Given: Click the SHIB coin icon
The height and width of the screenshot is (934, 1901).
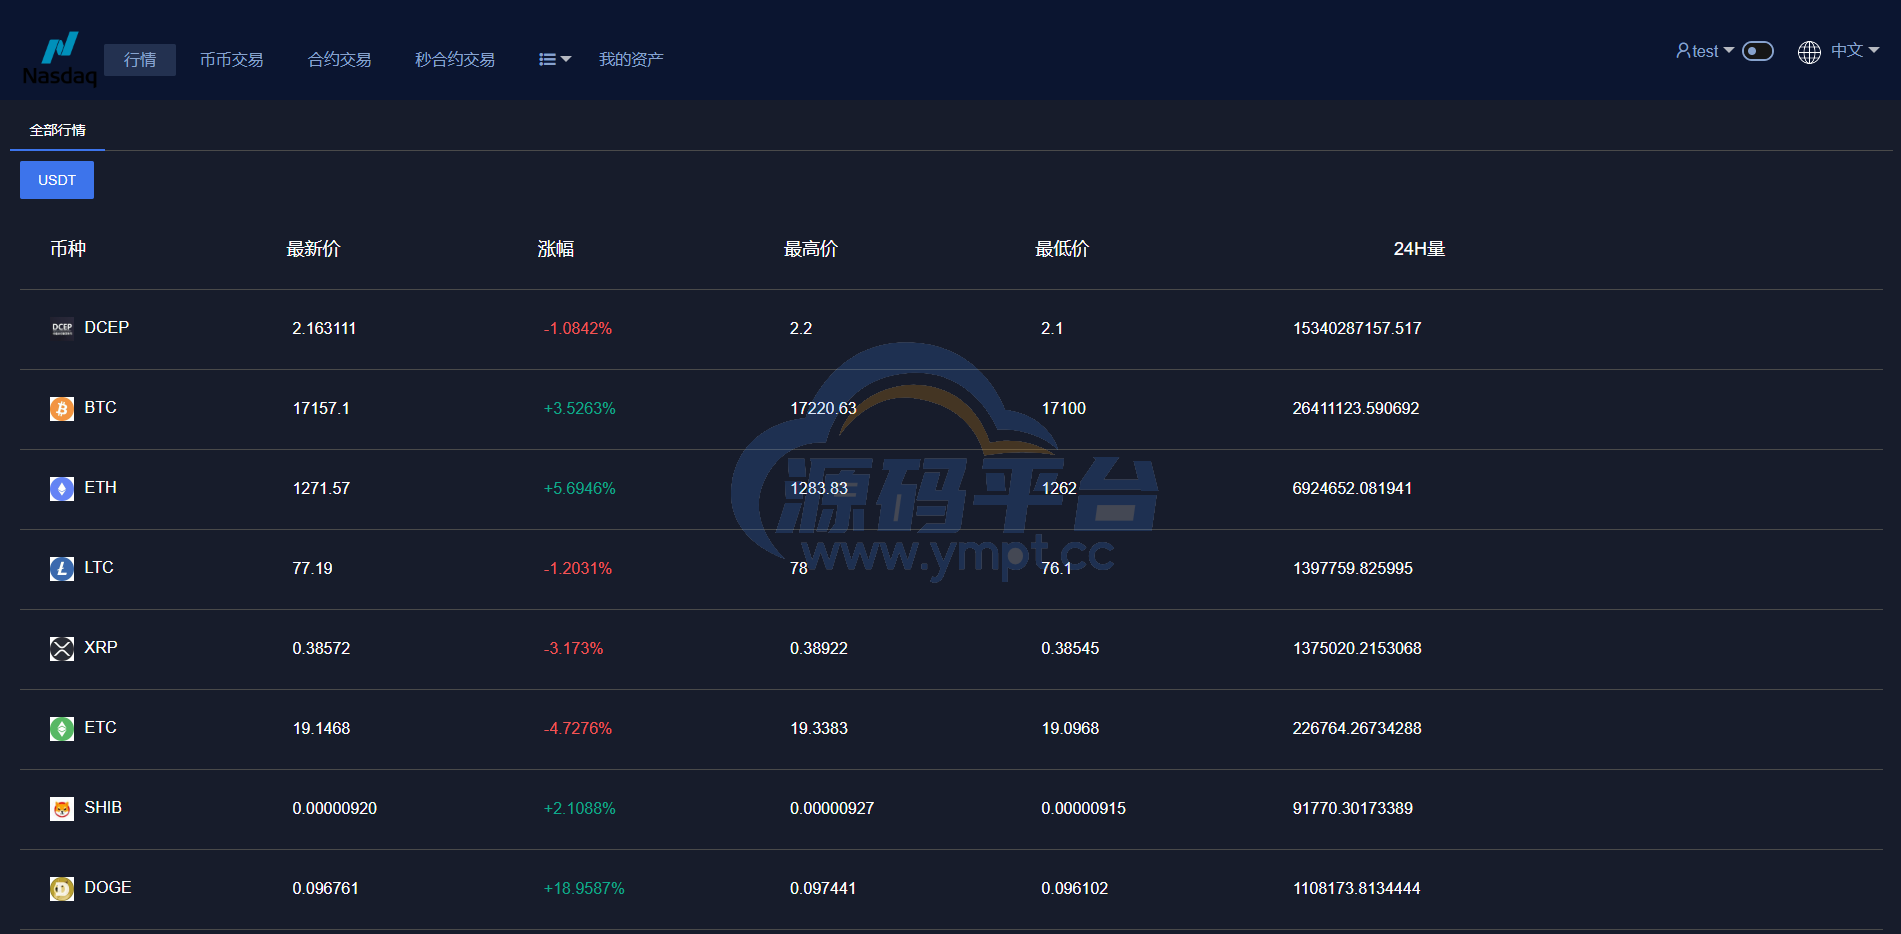Looking at the screenshot, I should (x=62, y=809).
